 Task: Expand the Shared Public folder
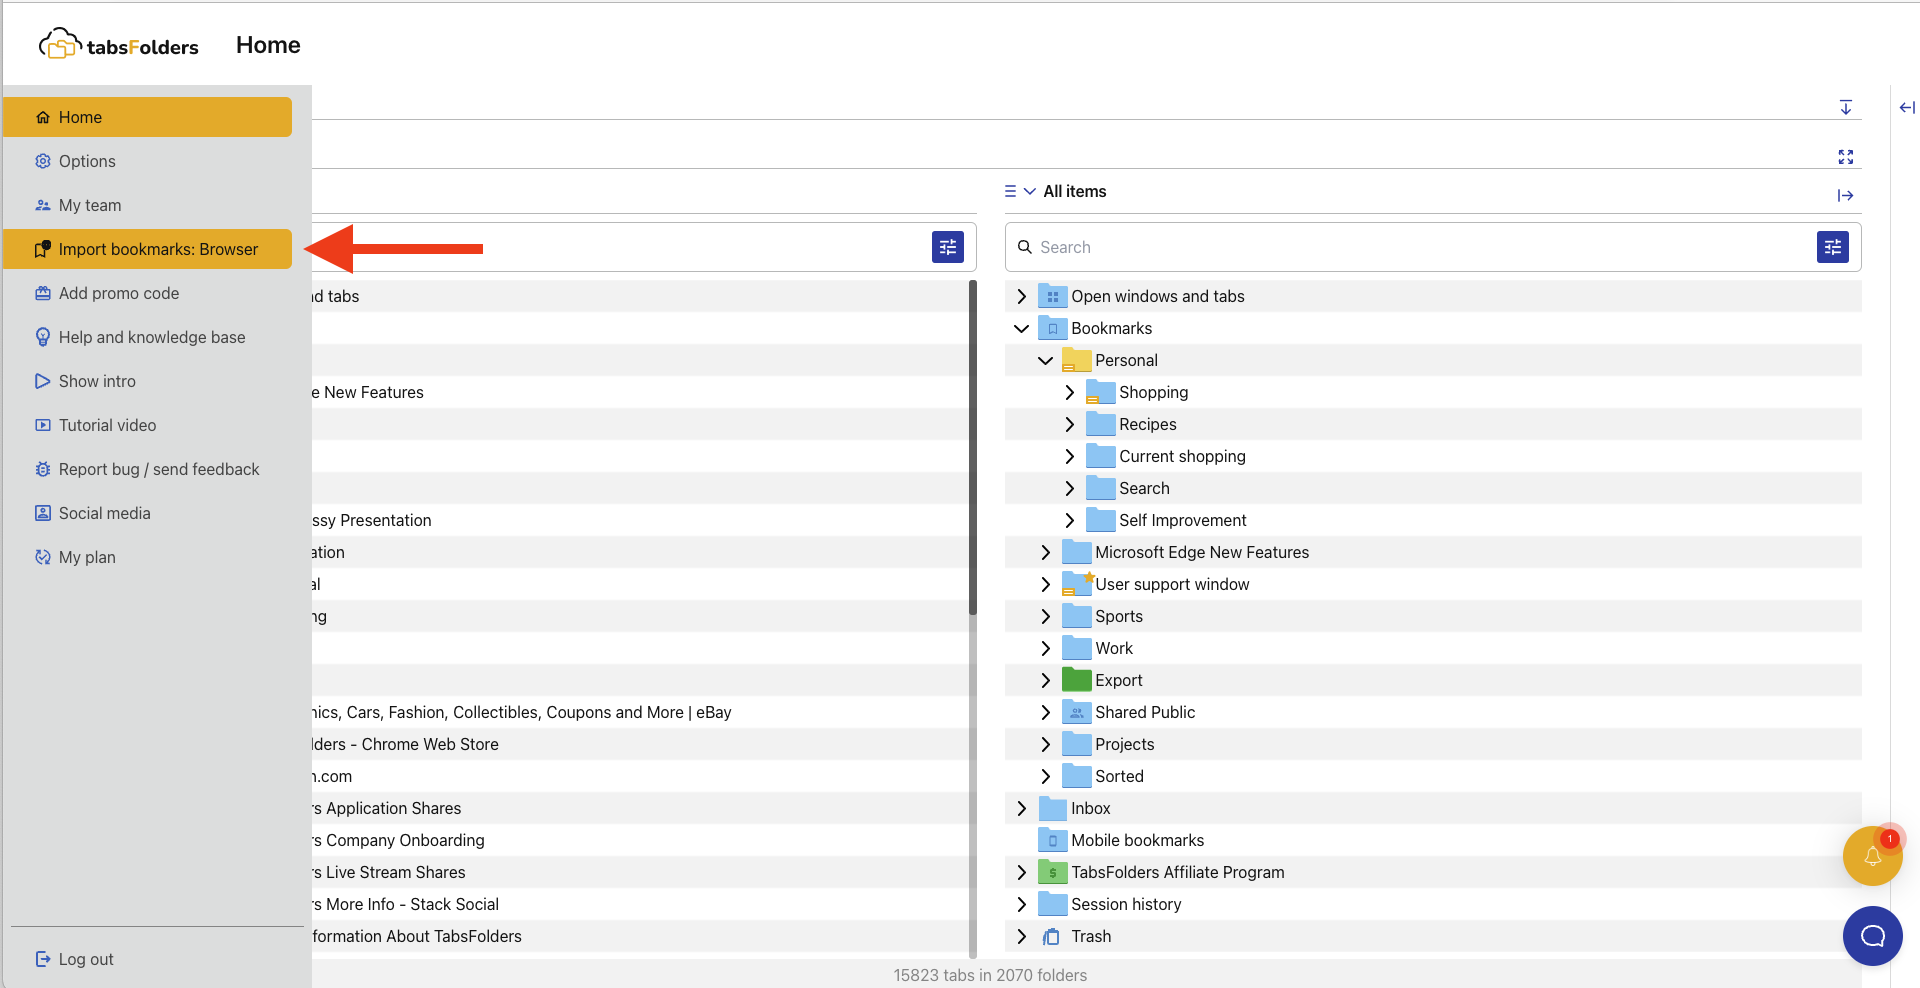coord(1045,712)
